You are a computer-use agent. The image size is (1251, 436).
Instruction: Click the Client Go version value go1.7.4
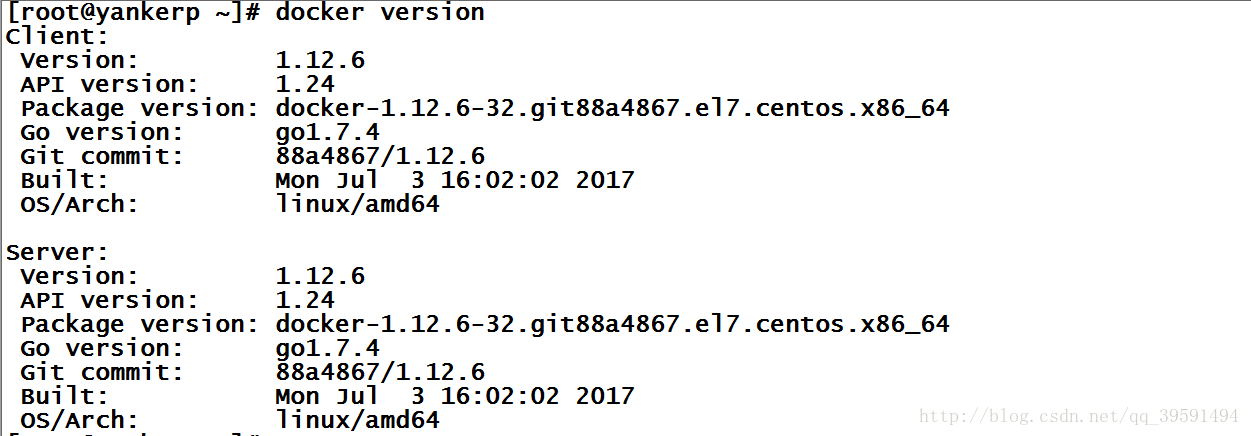(327, 132)
